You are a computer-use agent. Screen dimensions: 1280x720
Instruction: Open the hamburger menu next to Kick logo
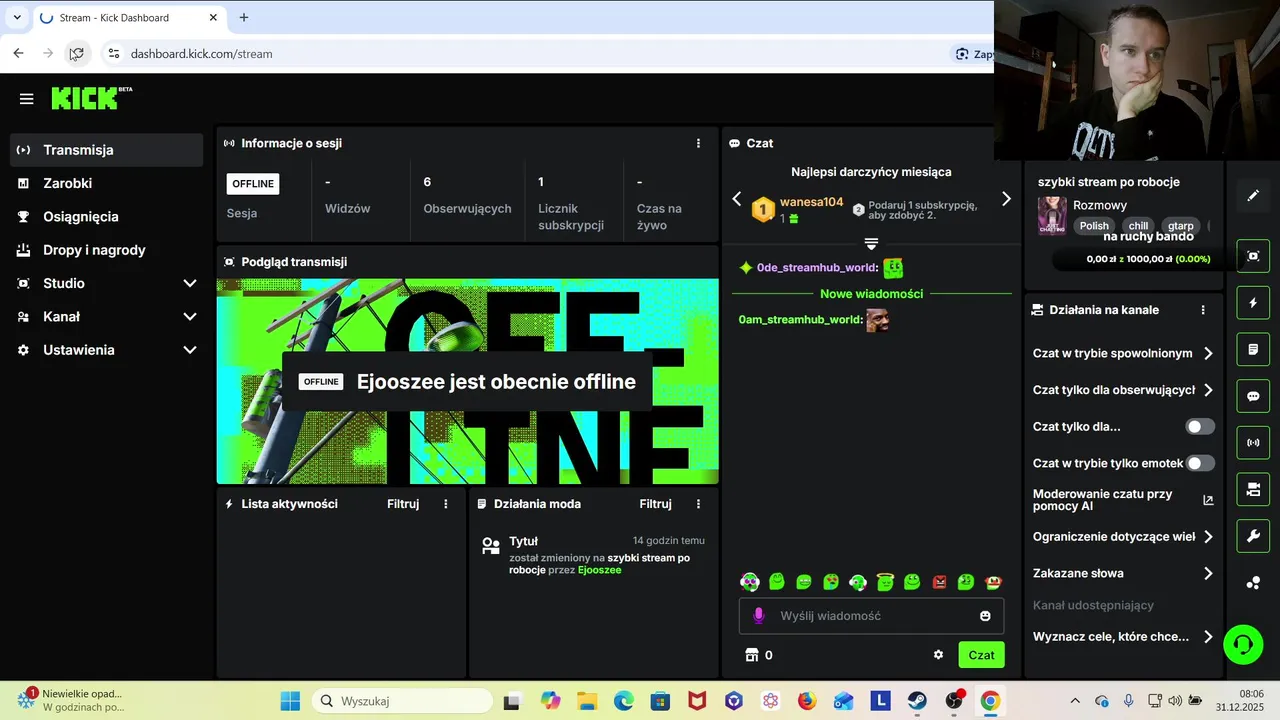pos(27,99)
